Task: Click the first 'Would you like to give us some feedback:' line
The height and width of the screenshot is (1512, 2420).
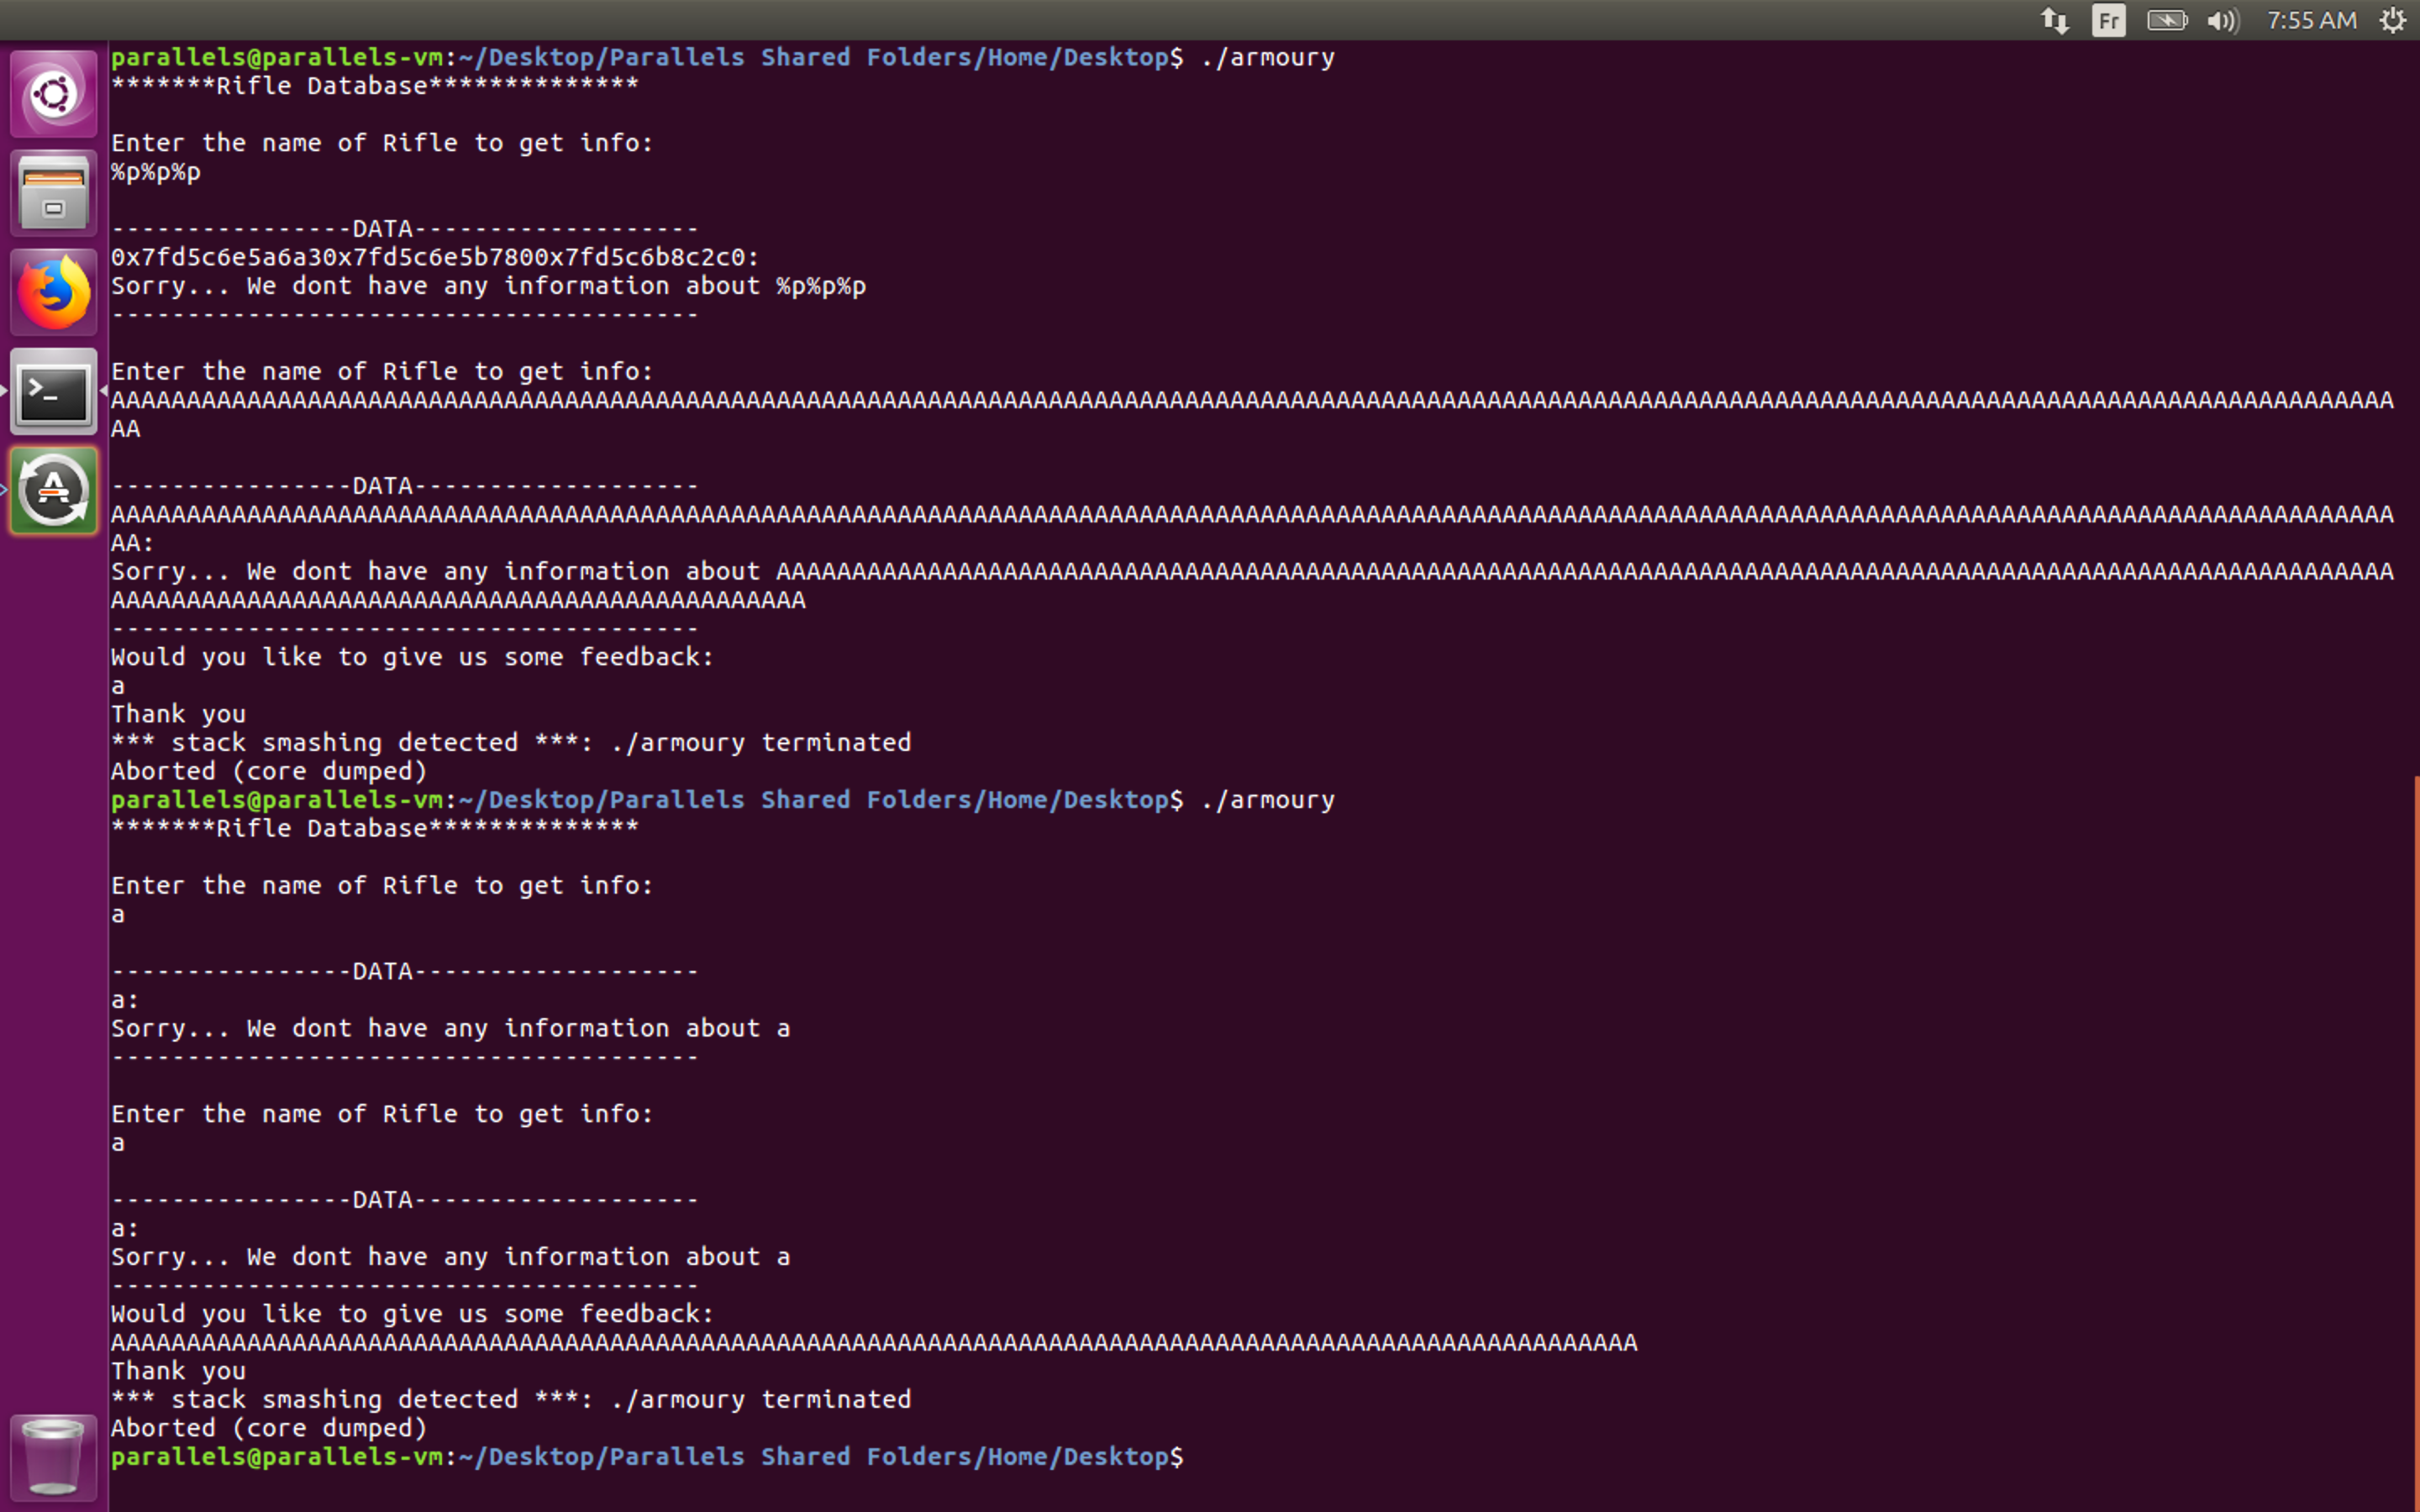Action: click(x=413, y=657)
